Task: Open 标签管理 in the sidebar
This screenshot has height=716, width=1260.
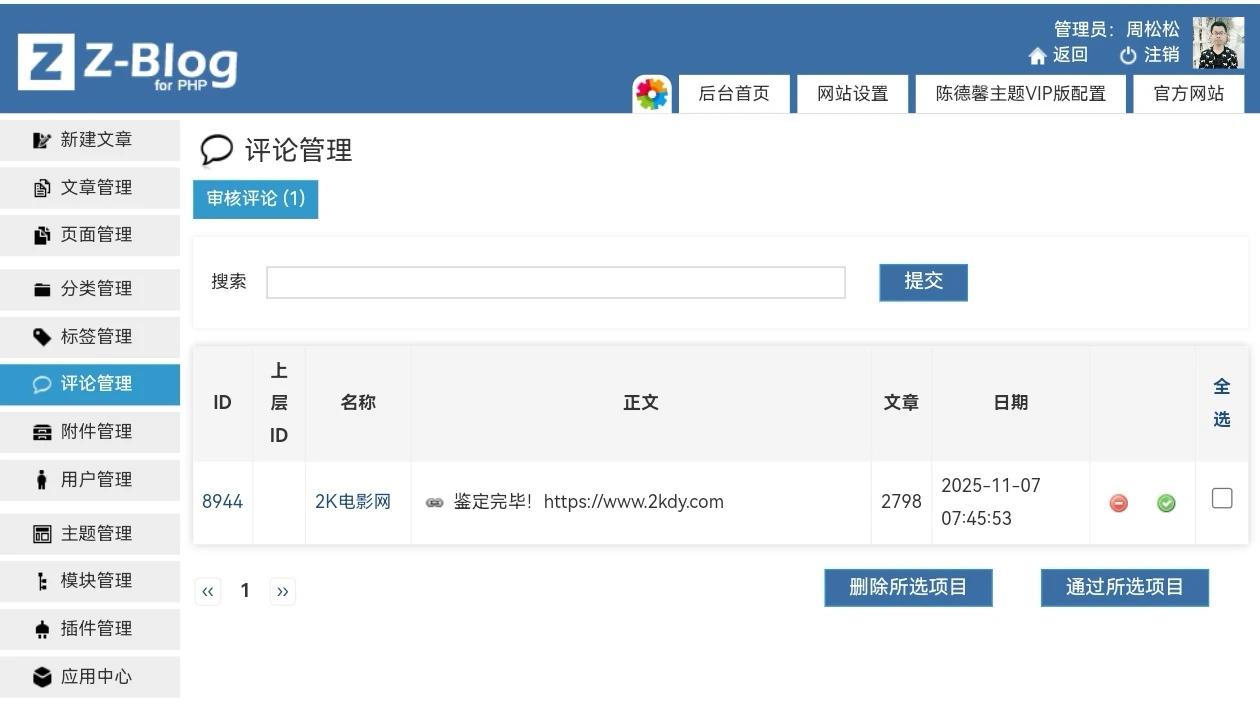Action: click(x=90, y=337)
